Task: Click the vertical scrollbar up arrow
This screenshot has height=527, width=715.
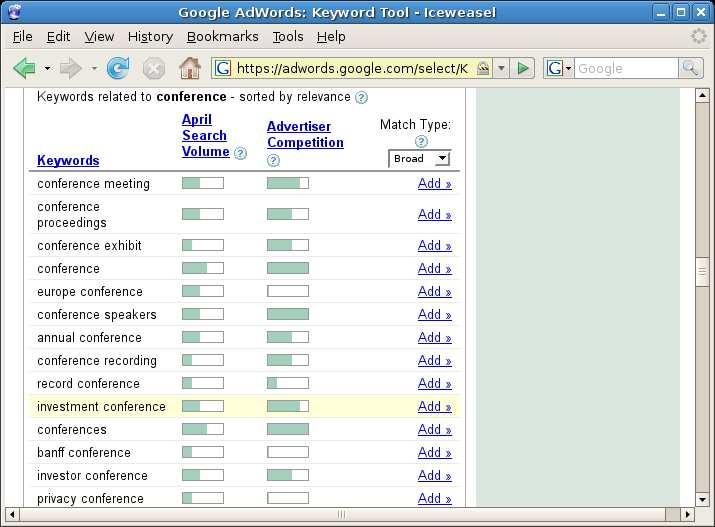Action: pyautogui.click(x=702, y=96)
